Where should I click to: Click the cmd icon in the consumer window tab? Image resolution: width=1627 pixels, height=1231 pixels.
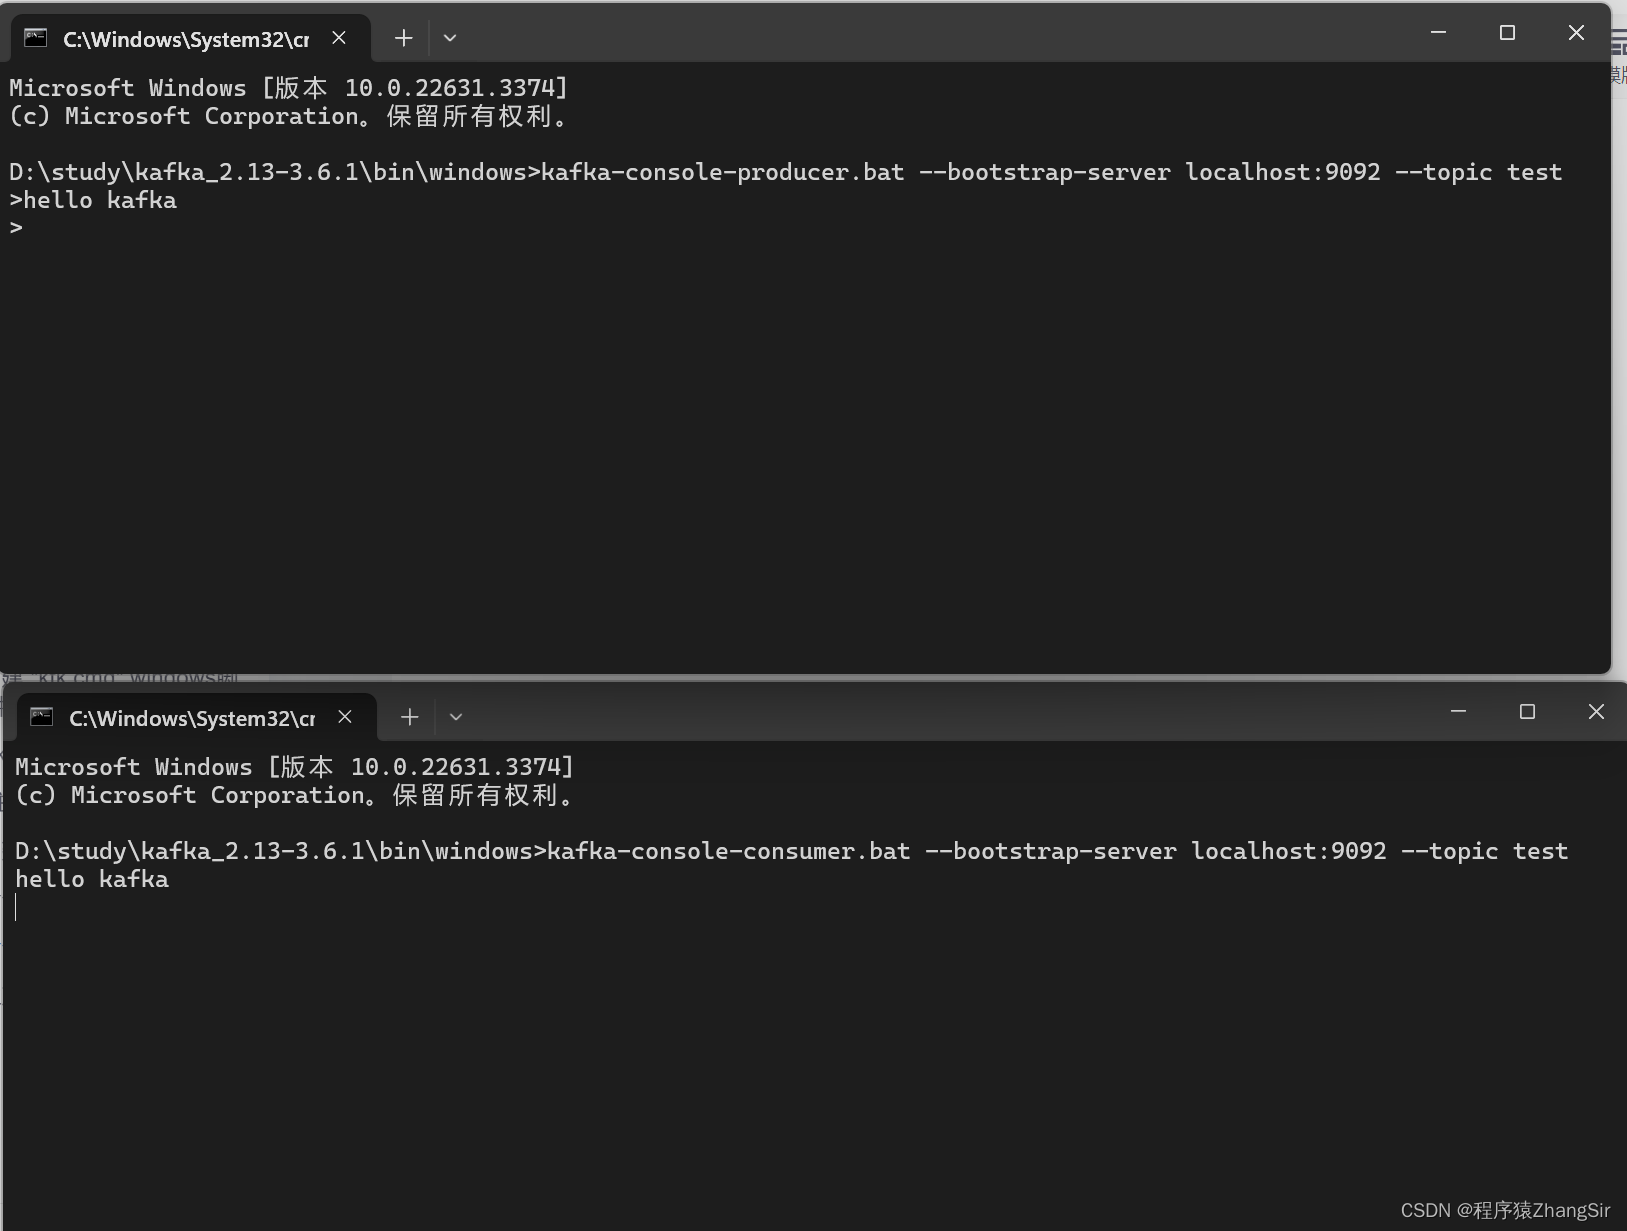42,717
